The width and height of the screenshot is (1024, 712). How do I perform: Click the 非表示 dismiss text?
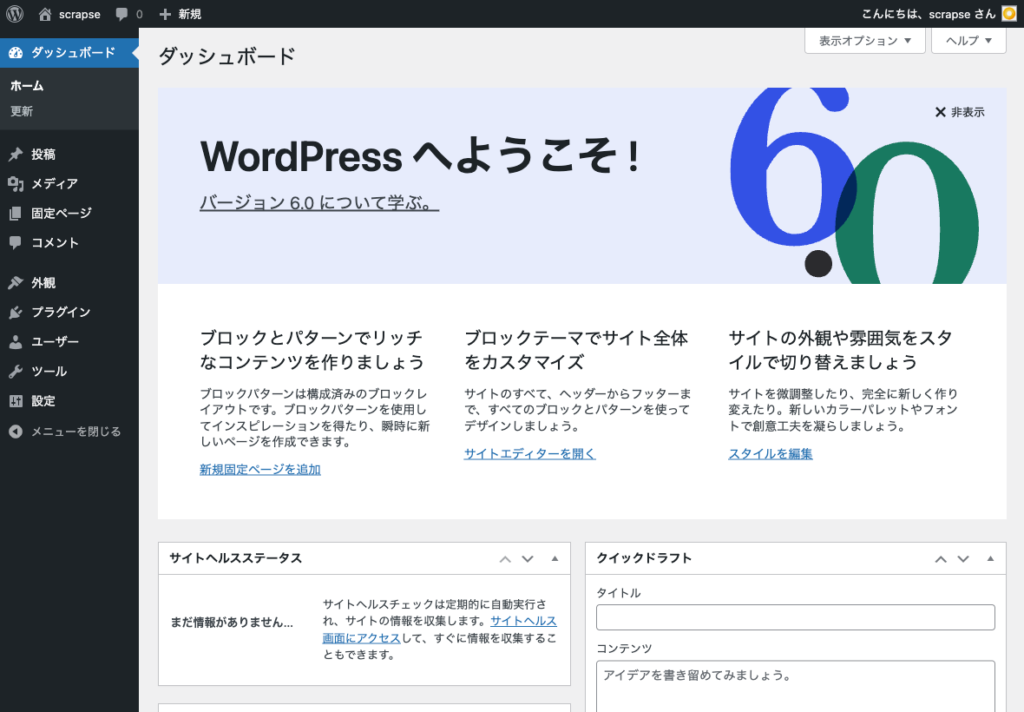tap(968, 112)
